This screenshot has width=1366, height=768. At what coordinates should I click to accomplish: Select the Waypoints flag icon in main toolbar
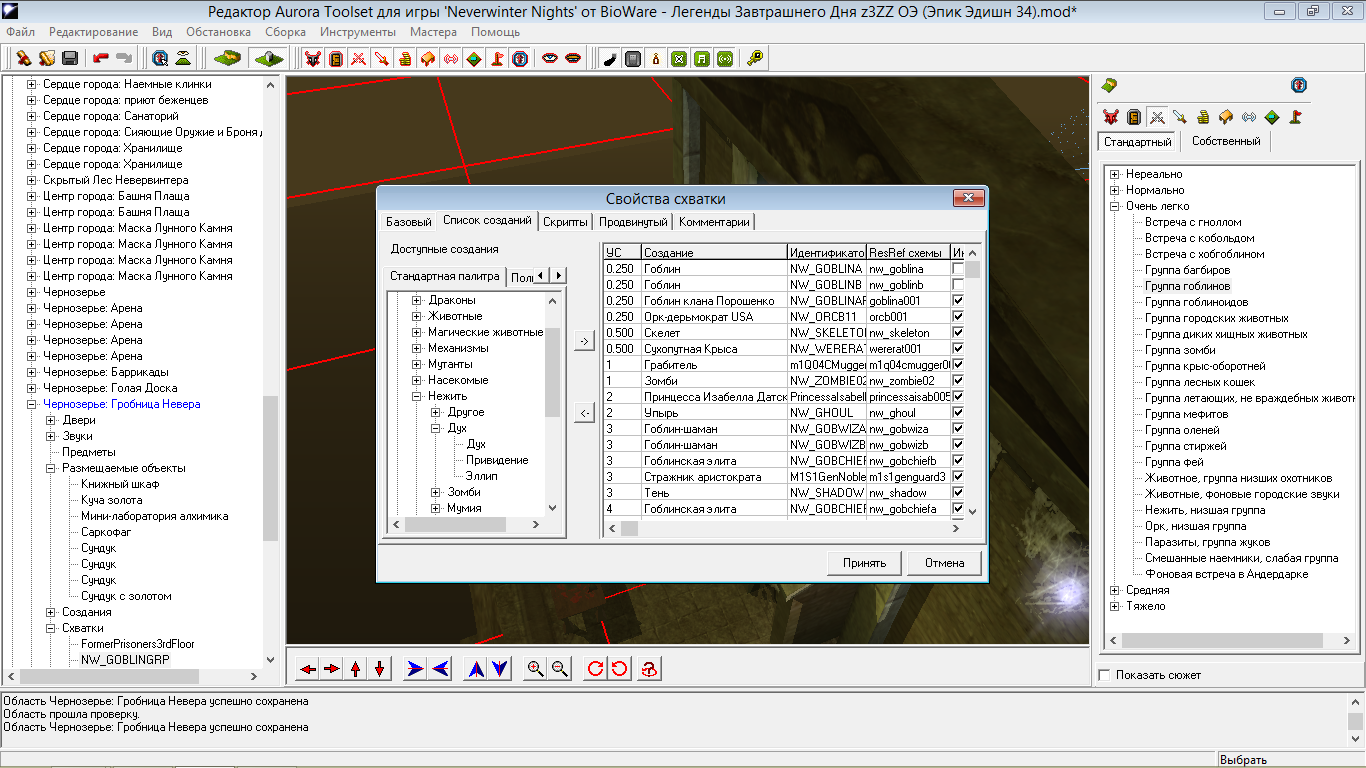tap(497, 59)
